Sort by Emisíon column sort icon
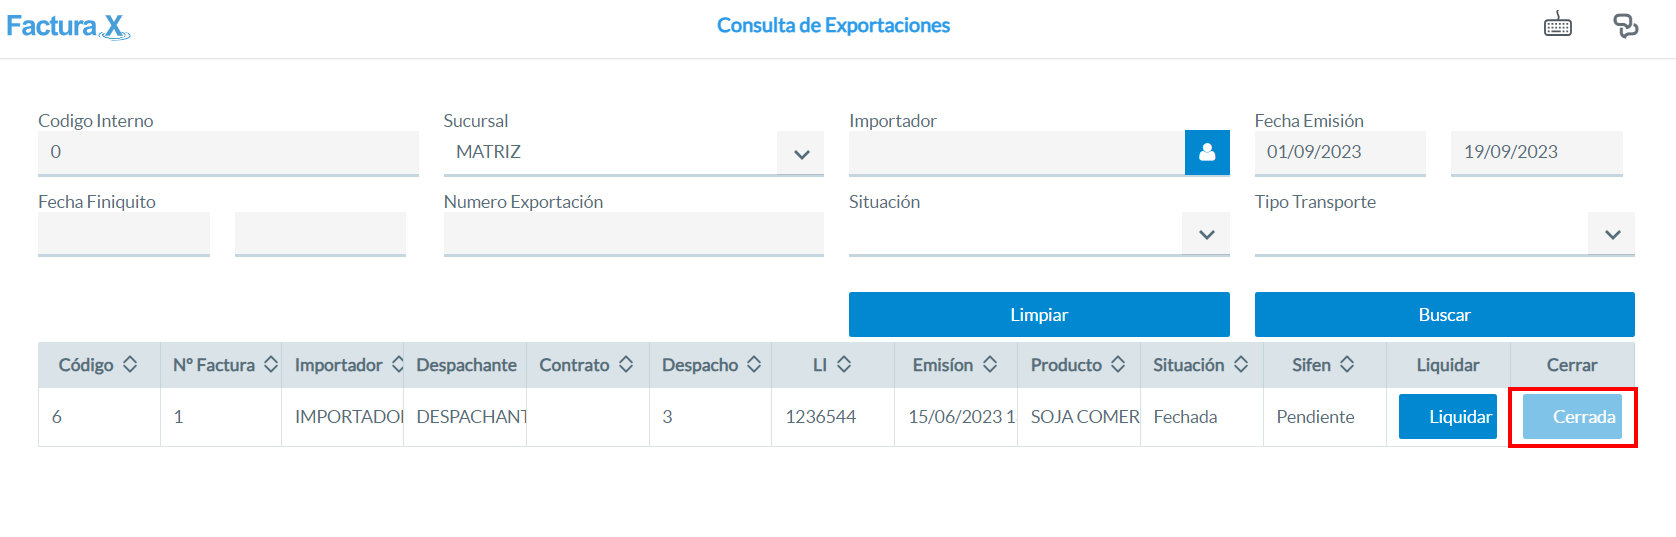 [x=990, y=365]
